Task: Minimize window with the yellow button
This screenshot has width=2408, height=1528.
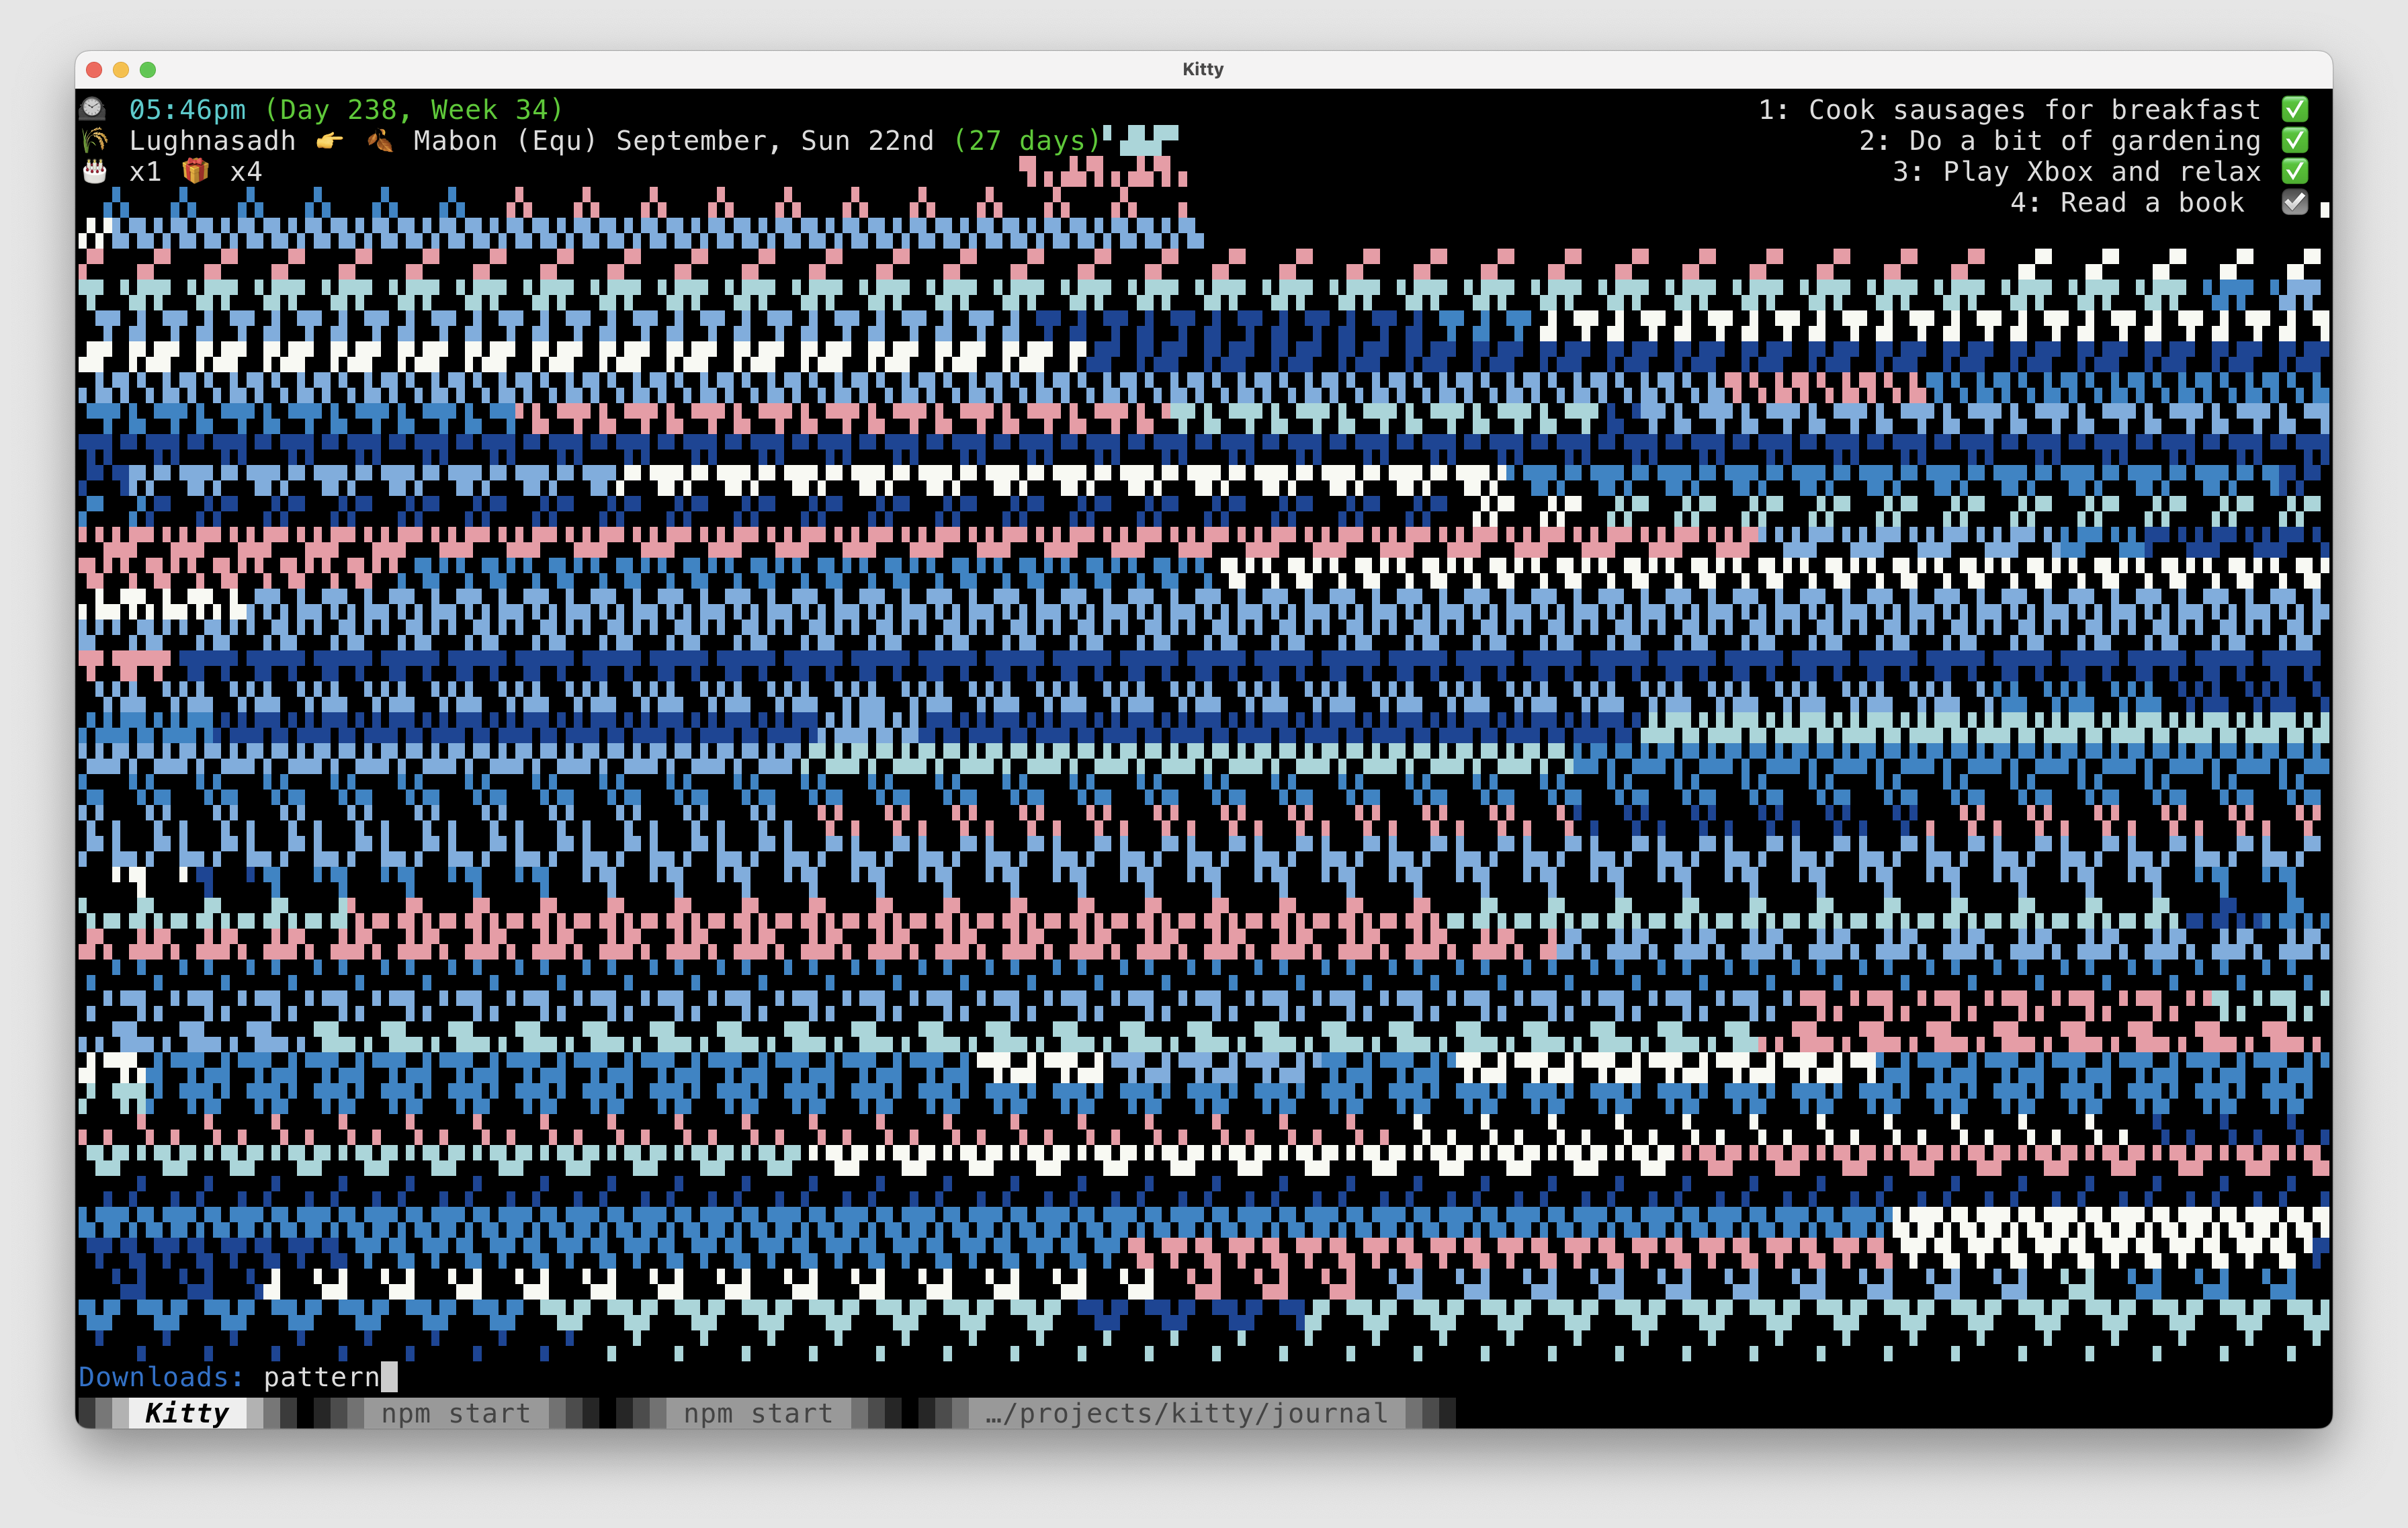Action: coord(121,69)
